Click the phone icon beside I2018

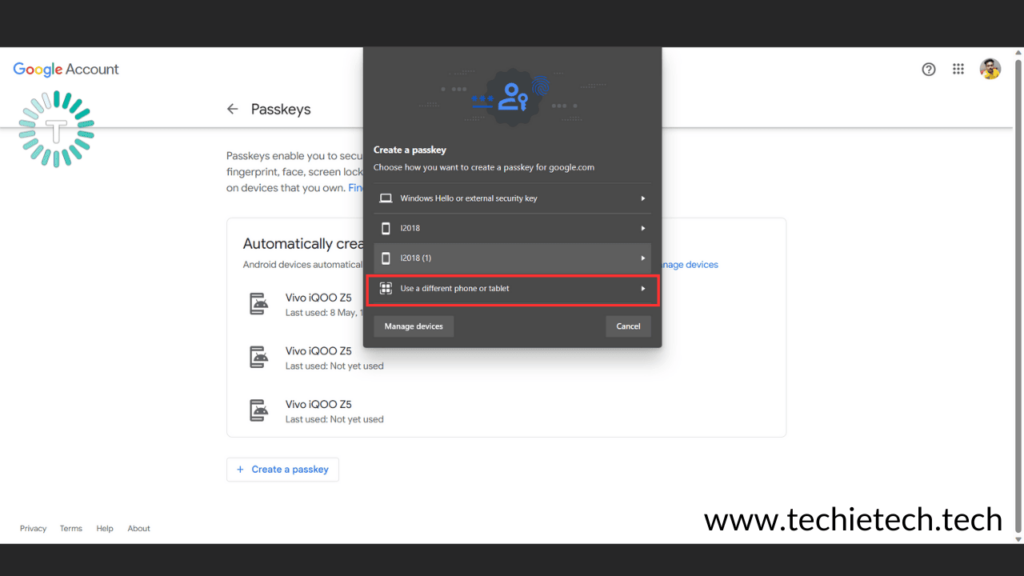tap(384, 228)
